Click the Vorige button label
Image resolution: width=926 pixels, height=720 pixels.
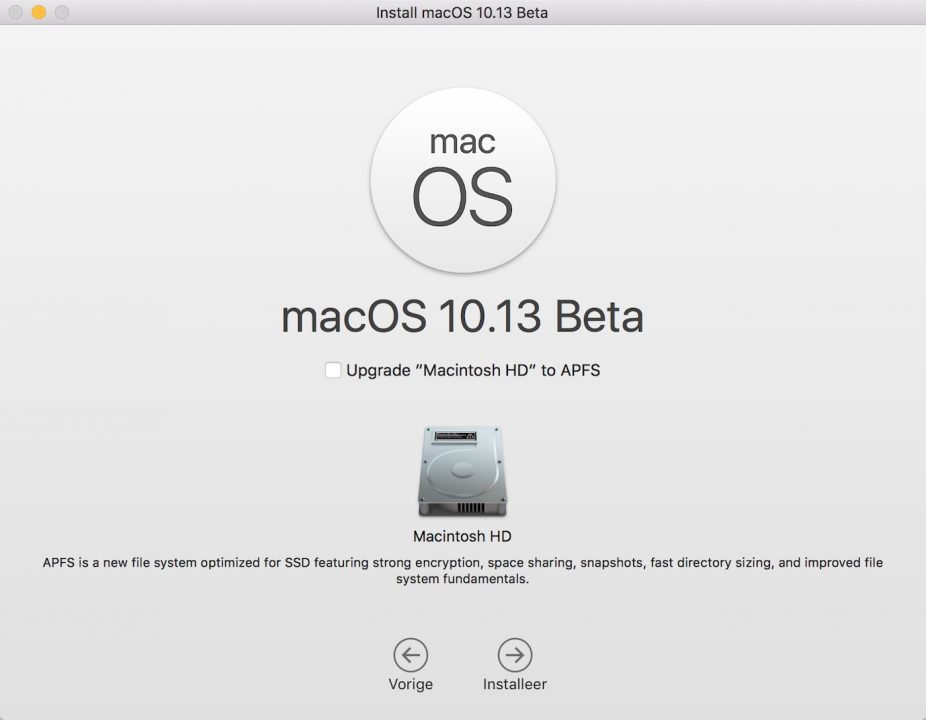410,684
